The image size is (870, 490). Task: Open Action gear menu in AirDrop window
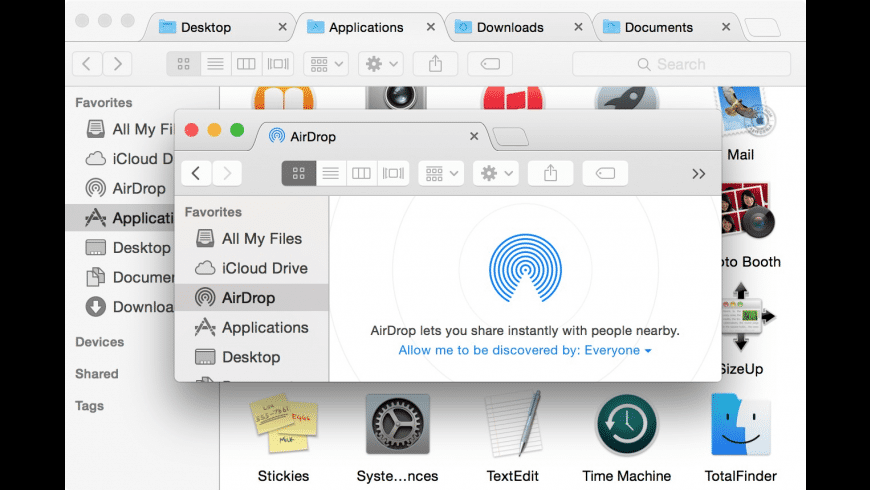click(496, 173)
